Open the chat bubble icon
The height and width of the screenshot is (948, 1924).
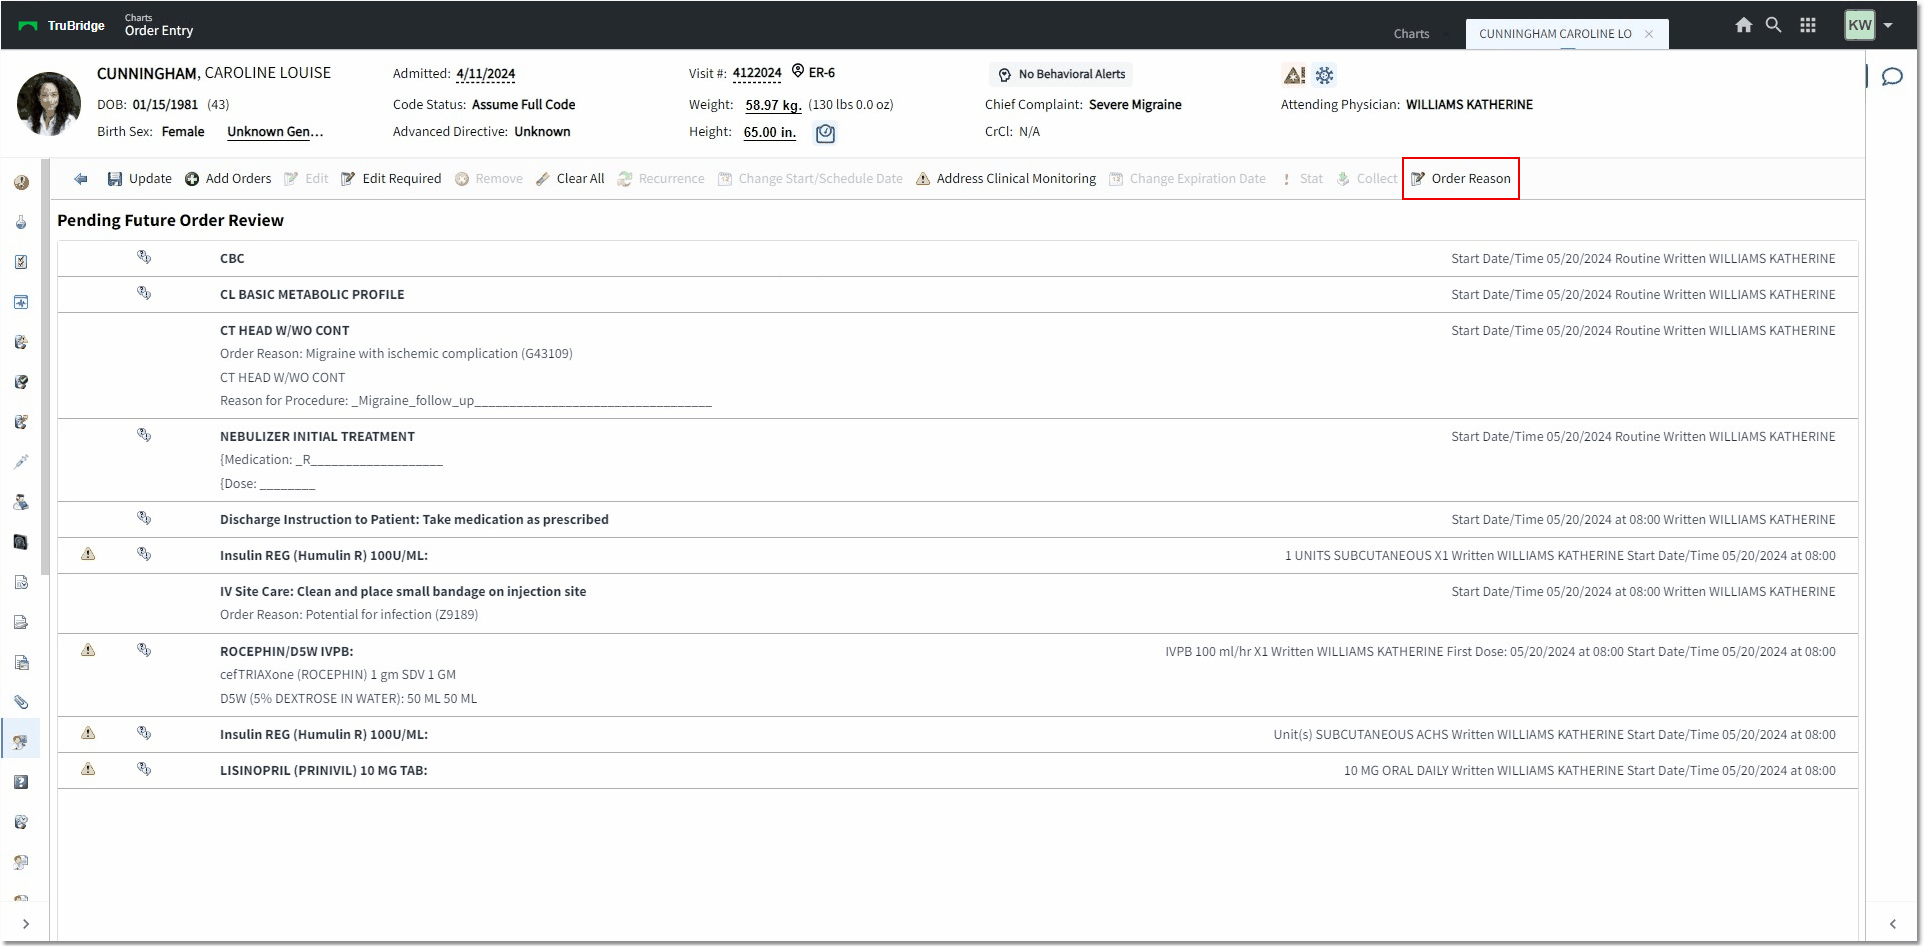click(1892, 77)
